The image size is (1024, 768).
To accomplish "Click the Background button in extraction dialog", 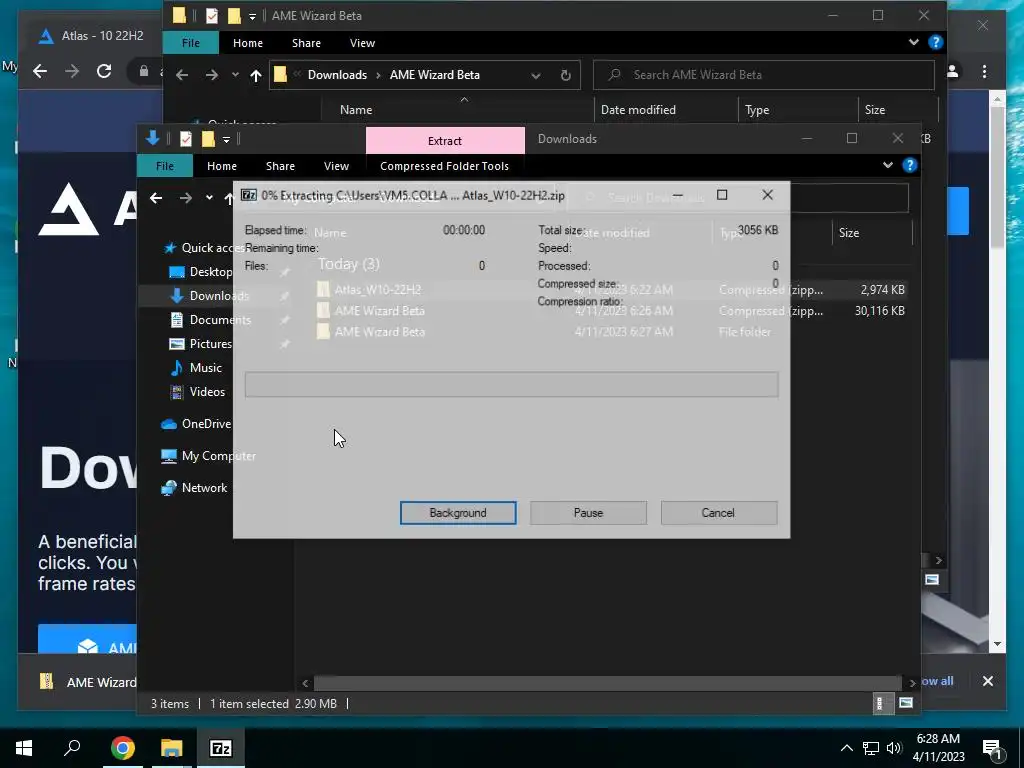I will pos(458,513).
